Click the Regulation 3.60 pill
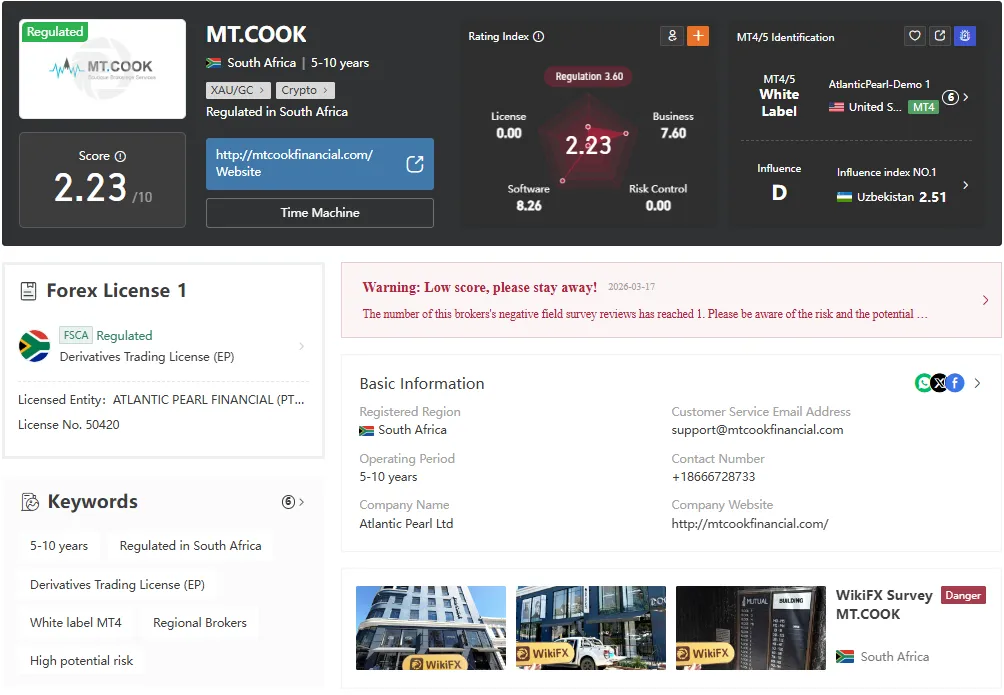The height and width of the screenshot is (695, 1004). tap(589, 76)
